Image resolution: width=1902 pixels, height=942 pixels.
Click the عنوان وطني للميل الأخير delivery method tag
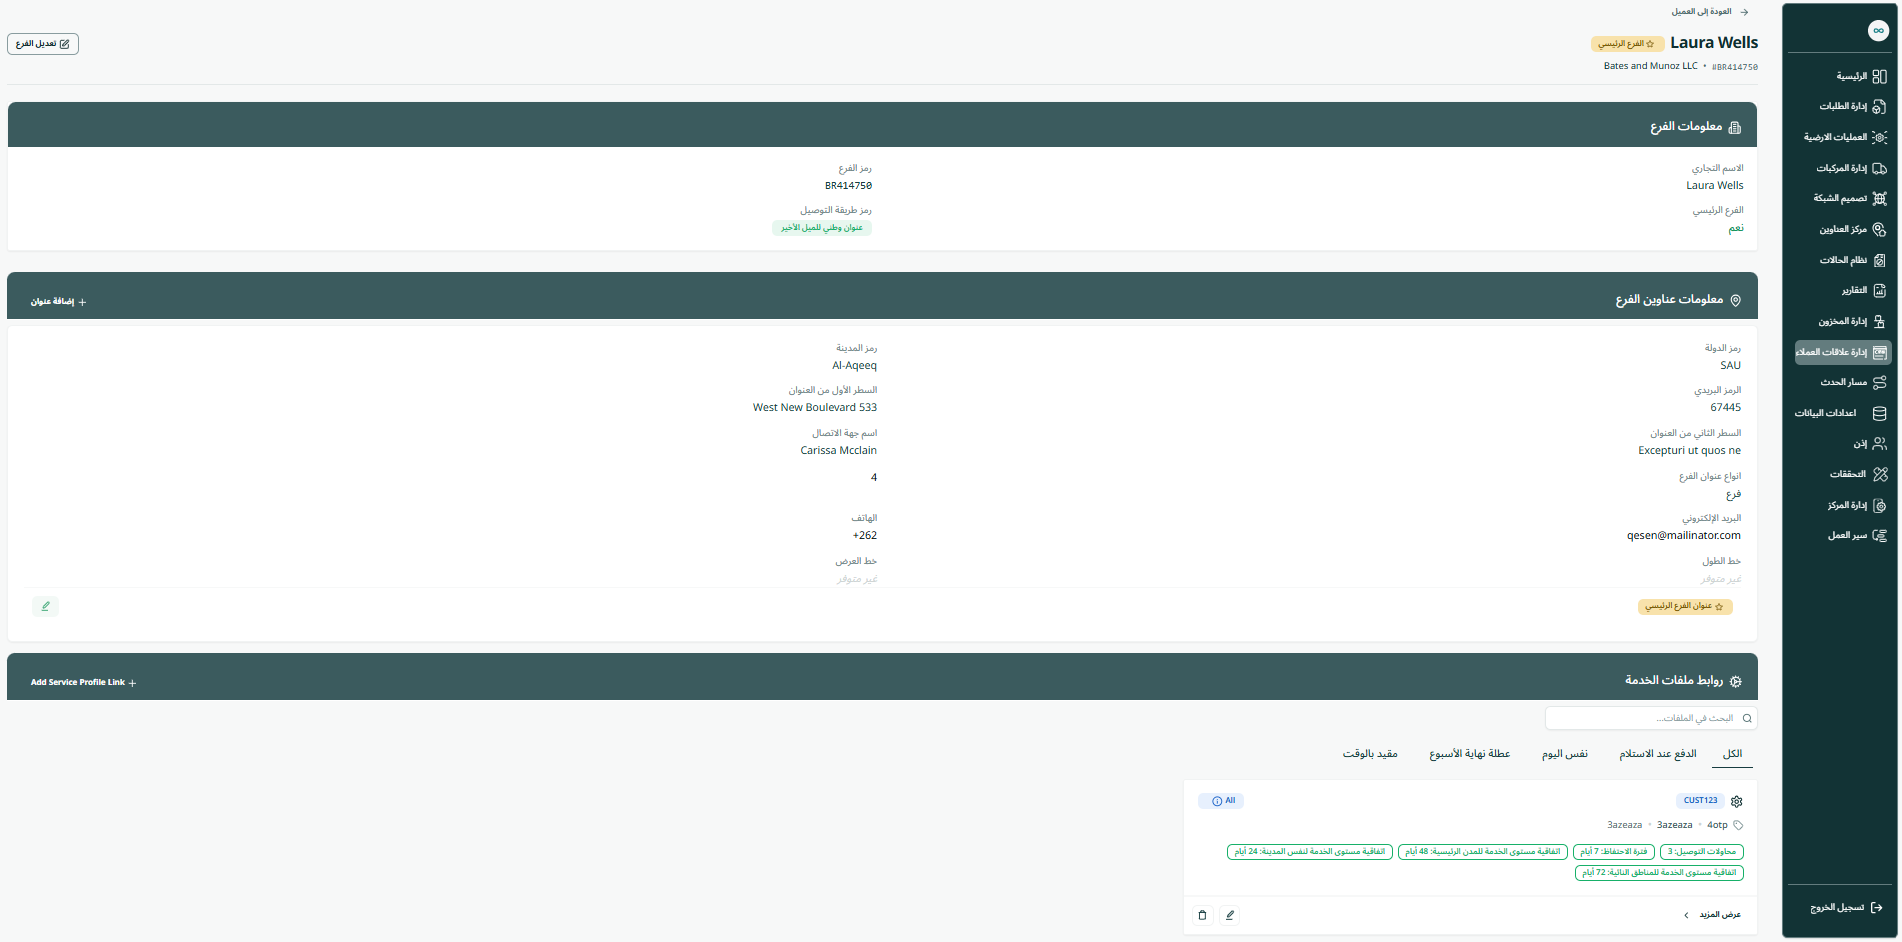[x=822, y=228]
